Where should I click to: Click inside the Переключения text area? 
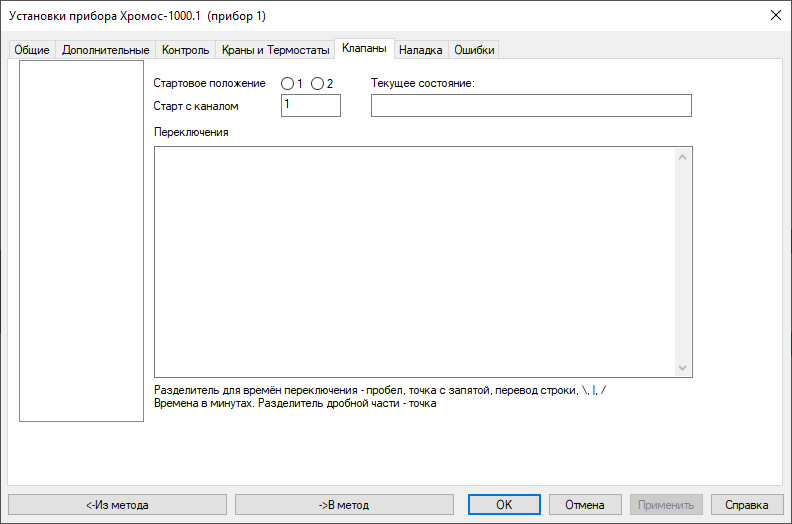click(x=415, y=262)
